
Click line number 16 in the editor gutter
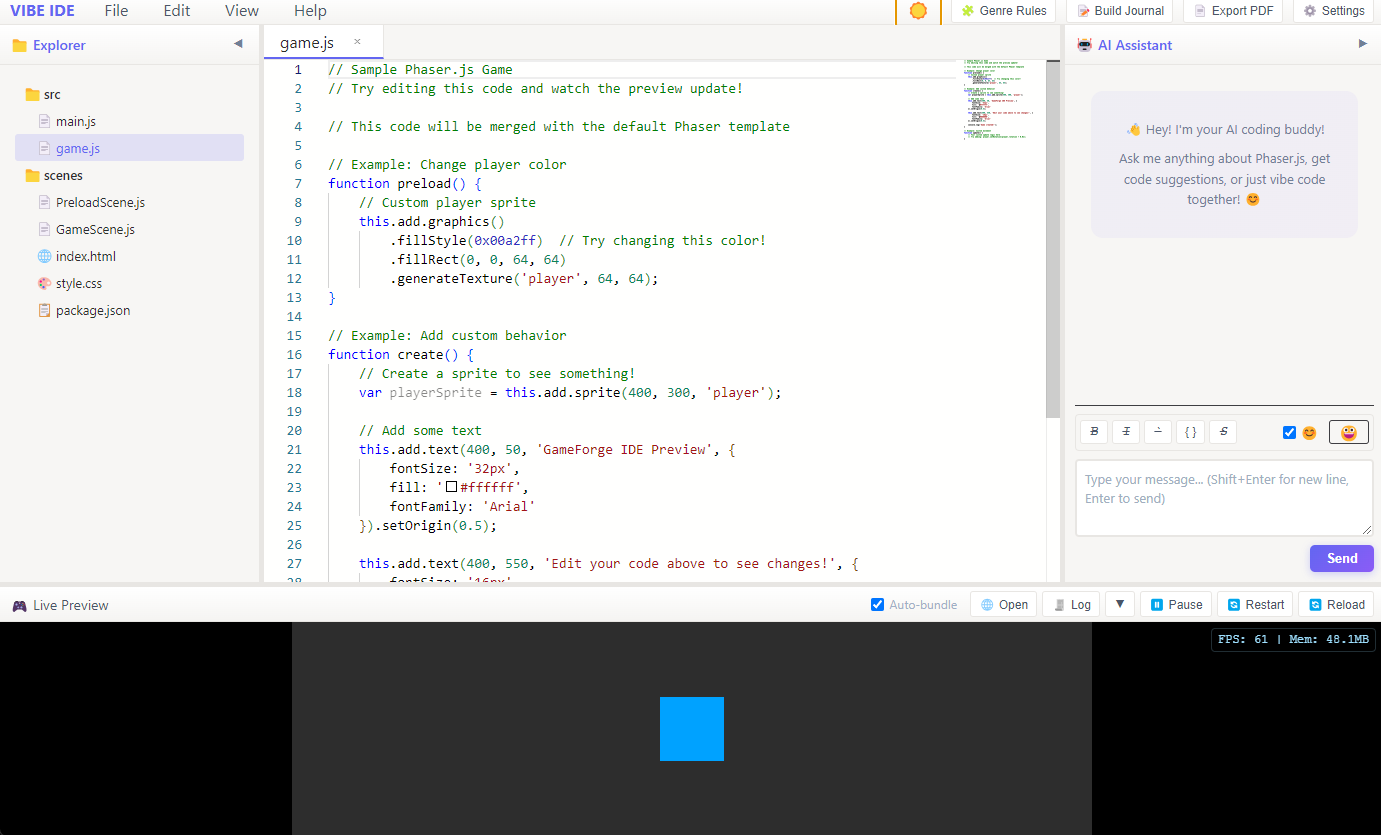pos(294,354)
